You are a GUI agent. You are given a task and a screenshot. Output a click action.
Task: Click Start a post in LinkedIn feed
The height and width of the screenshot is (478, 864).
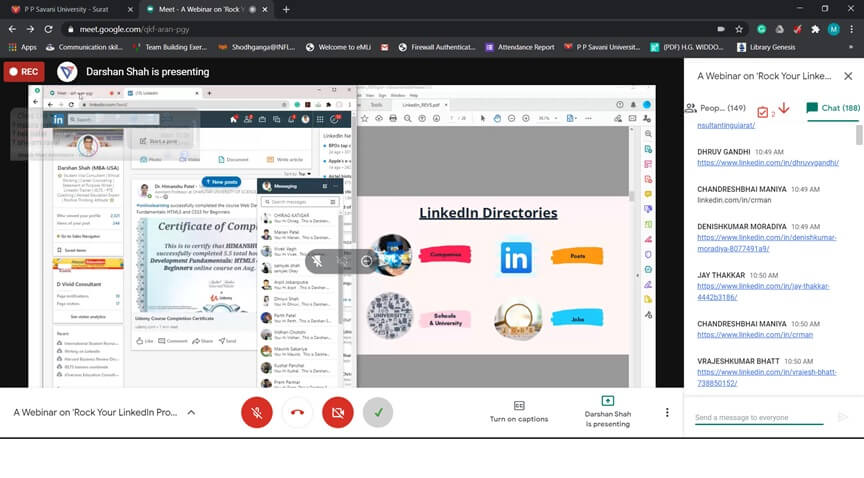tap(159, 141)
